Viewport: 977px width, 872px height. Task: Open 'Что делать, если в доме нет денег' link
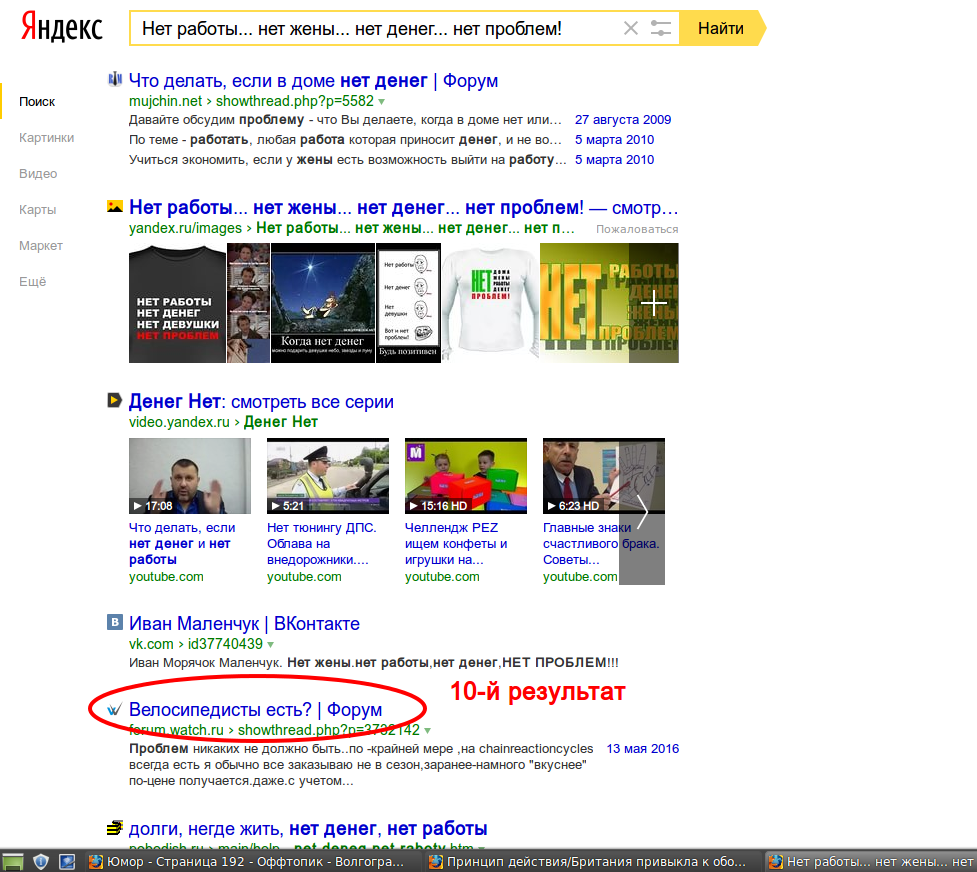(x=313, y=80)
